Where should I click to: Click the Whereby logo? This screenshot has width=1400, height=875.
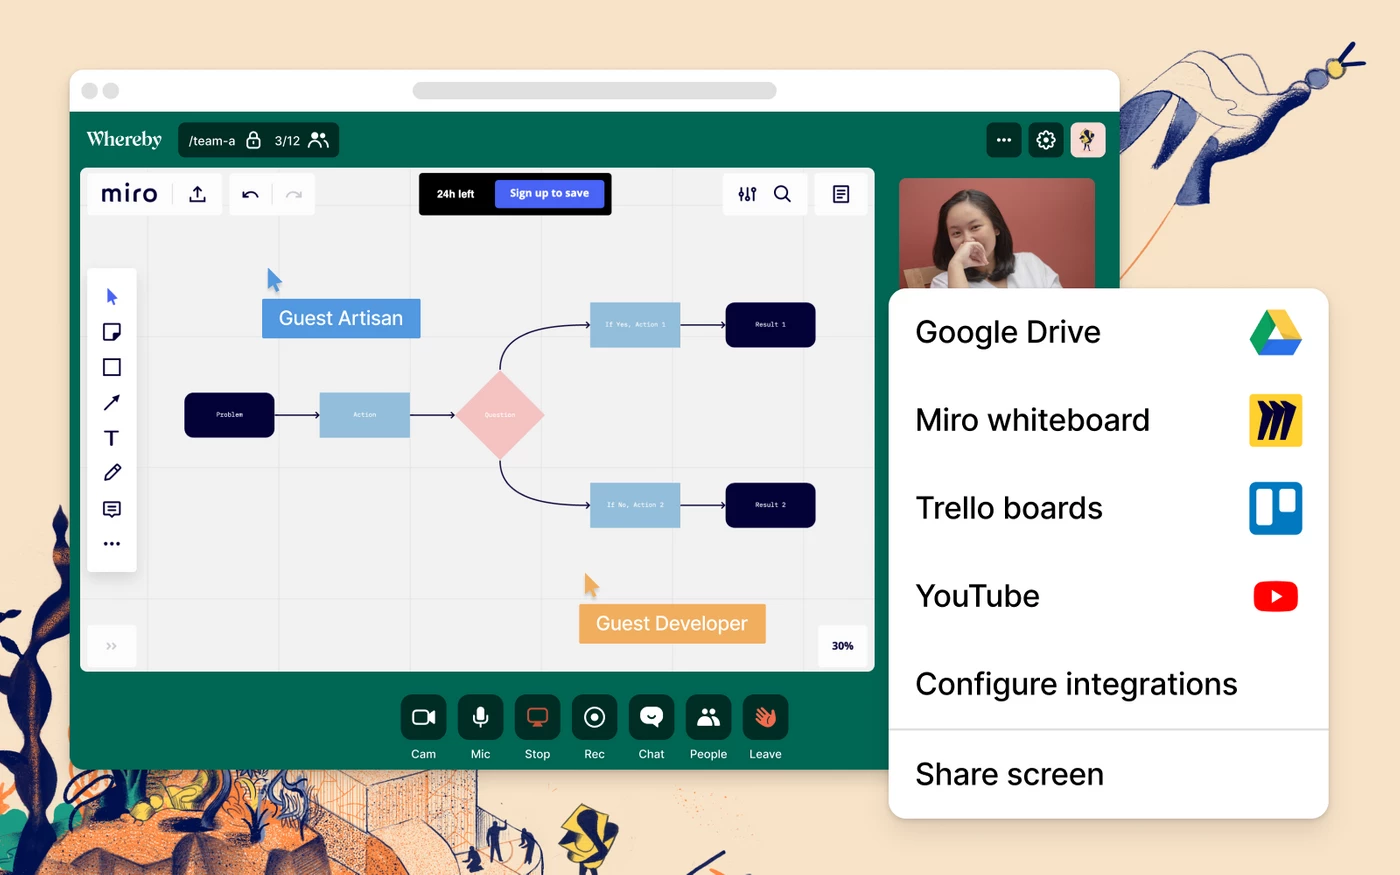[x=124, y=139]
